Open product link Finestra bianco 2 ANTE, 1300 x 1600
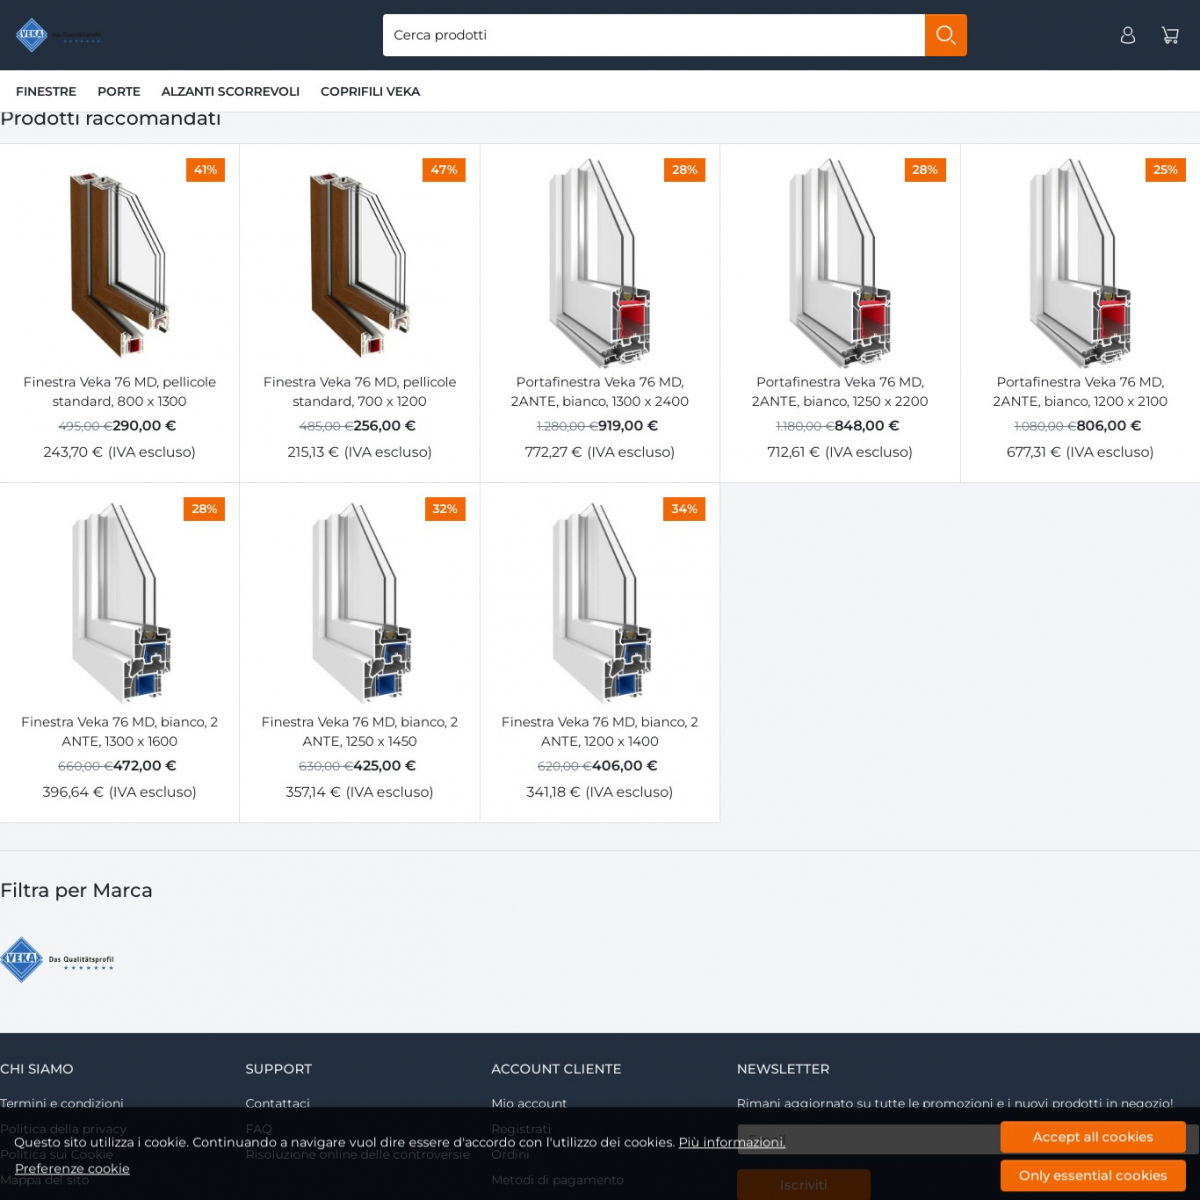This screenshot has height=1200, width=1200. (120, 731)
